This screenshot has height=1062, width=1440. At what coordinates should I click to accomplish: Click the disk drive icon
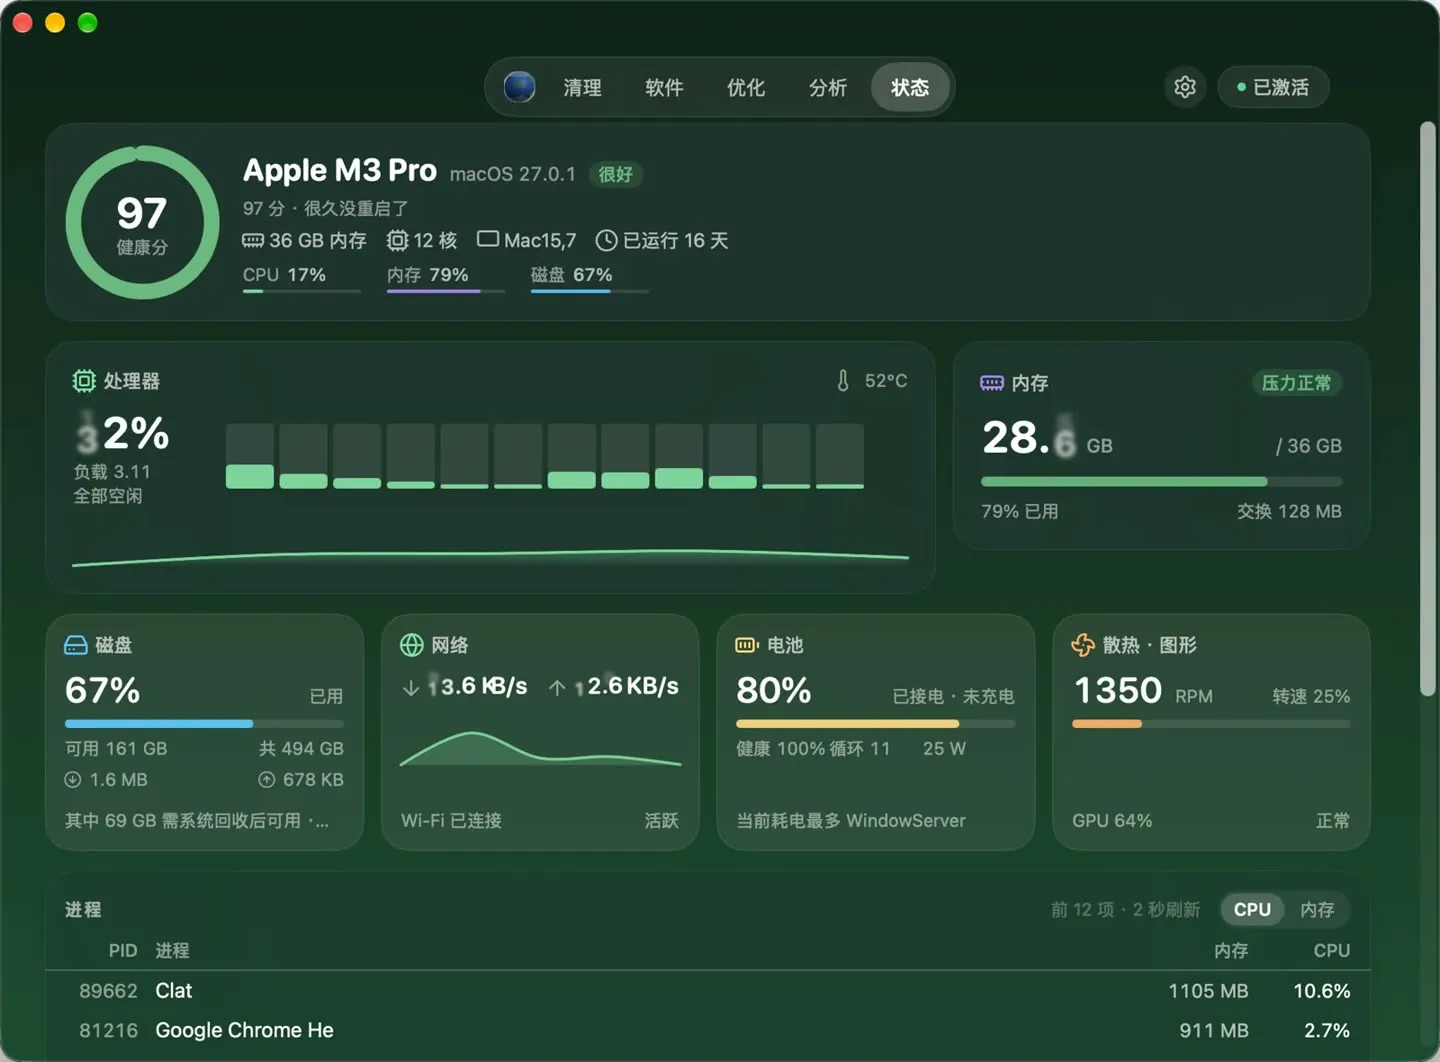pos(76,645)
